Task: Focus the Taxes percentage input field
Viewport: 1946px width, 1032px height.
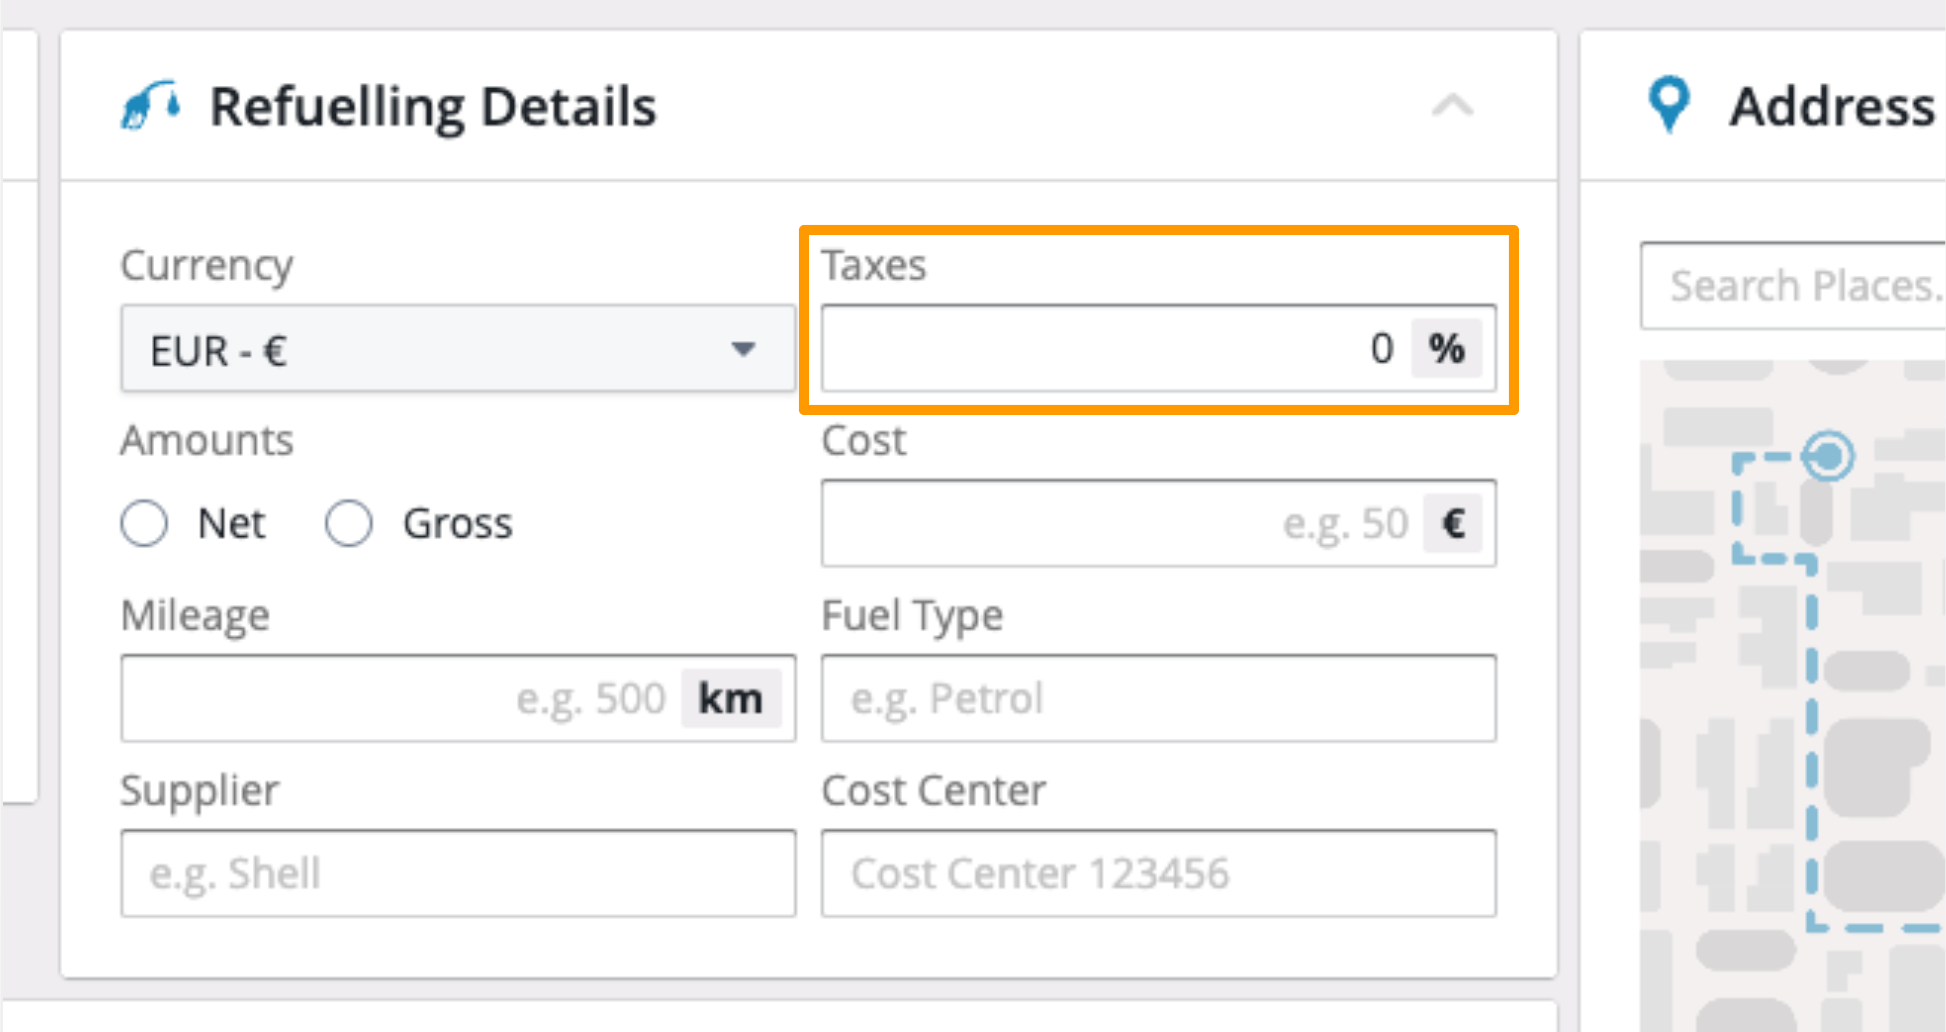Action: [x=1110, y=349]
